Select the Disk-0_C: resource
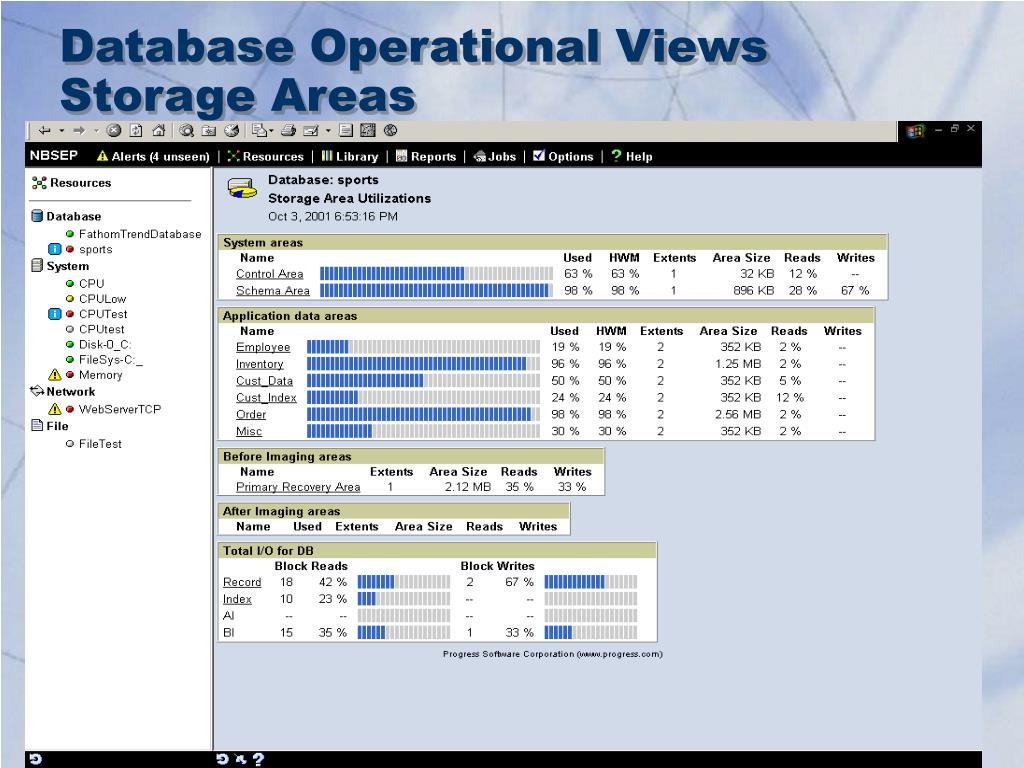 click(105, 344)
